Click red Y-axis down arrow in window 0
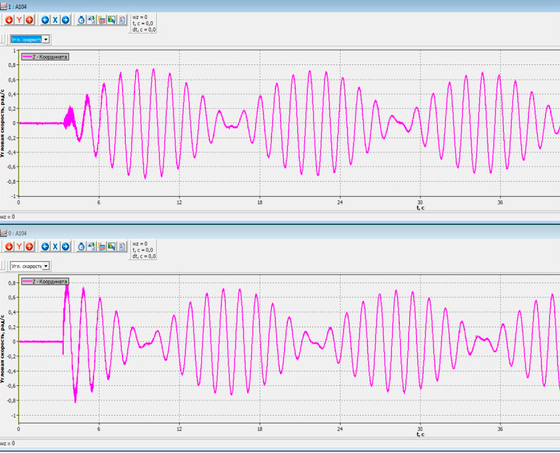Viewport: 560px width, 453px height. (x=9, y=247)
